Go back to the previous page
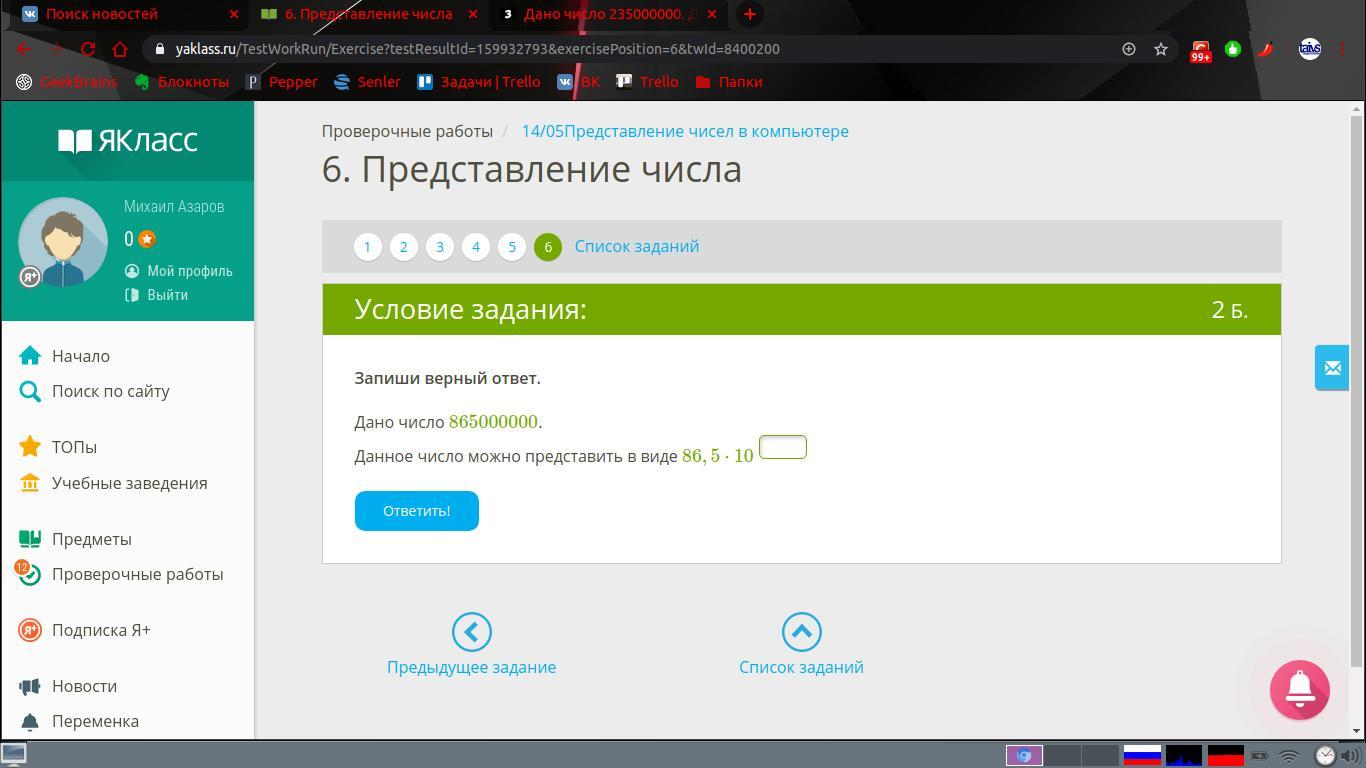Screen dimensions: 1366x768 25,48
